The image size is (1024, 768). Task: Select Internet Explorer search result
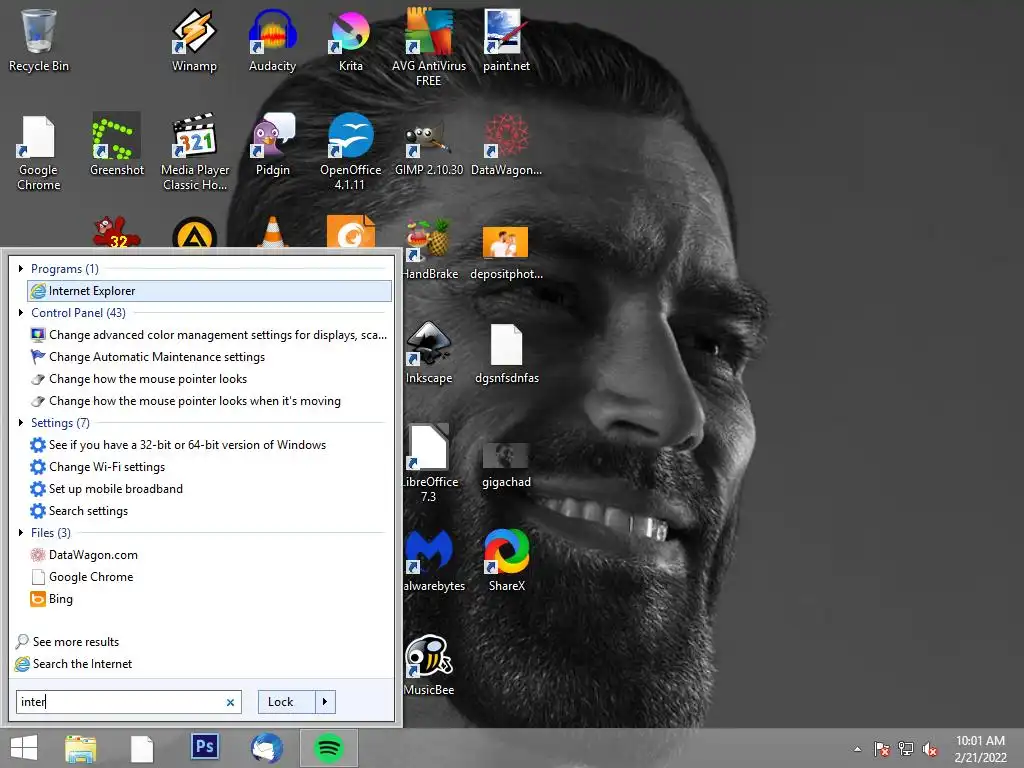[210, 291]
